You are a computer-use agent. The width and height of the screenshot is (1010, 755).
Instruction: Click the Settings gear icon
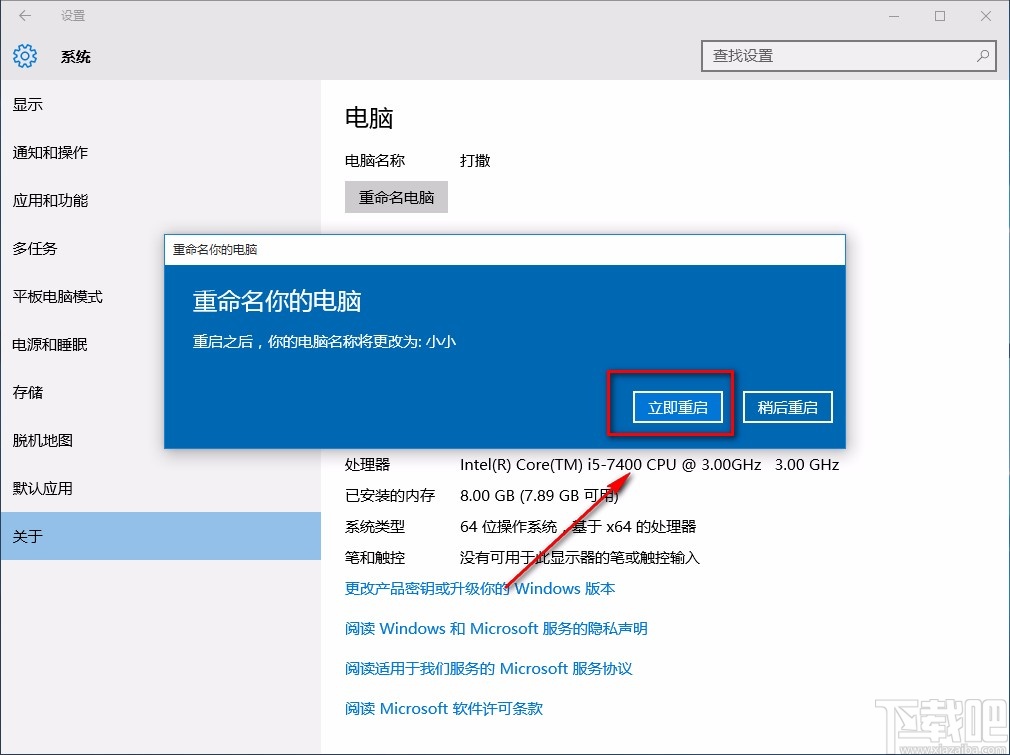tap(24, 56)
